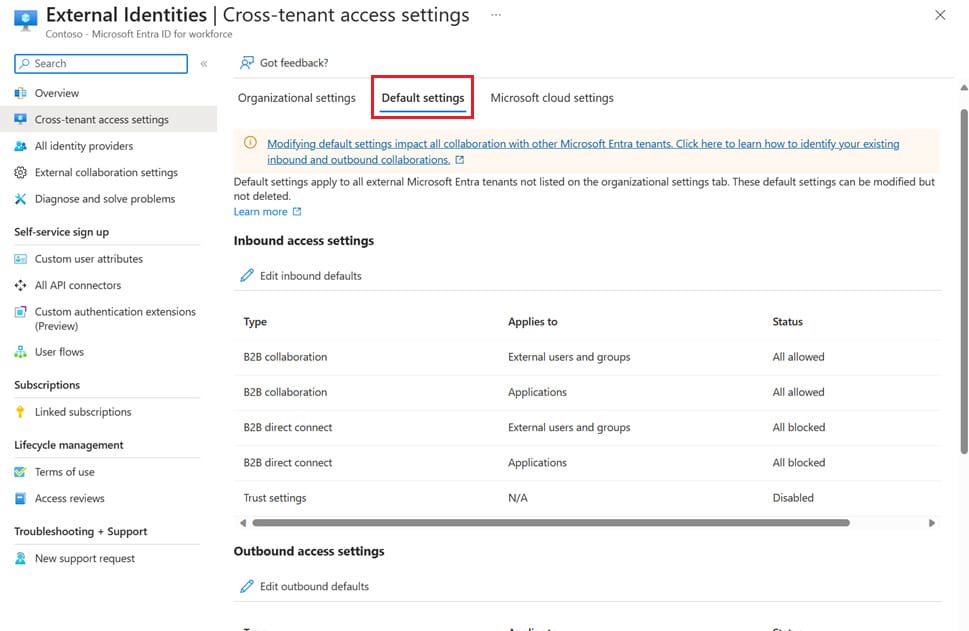Open All API connectors
Screen dimensions: 969x631
point(78,286)
